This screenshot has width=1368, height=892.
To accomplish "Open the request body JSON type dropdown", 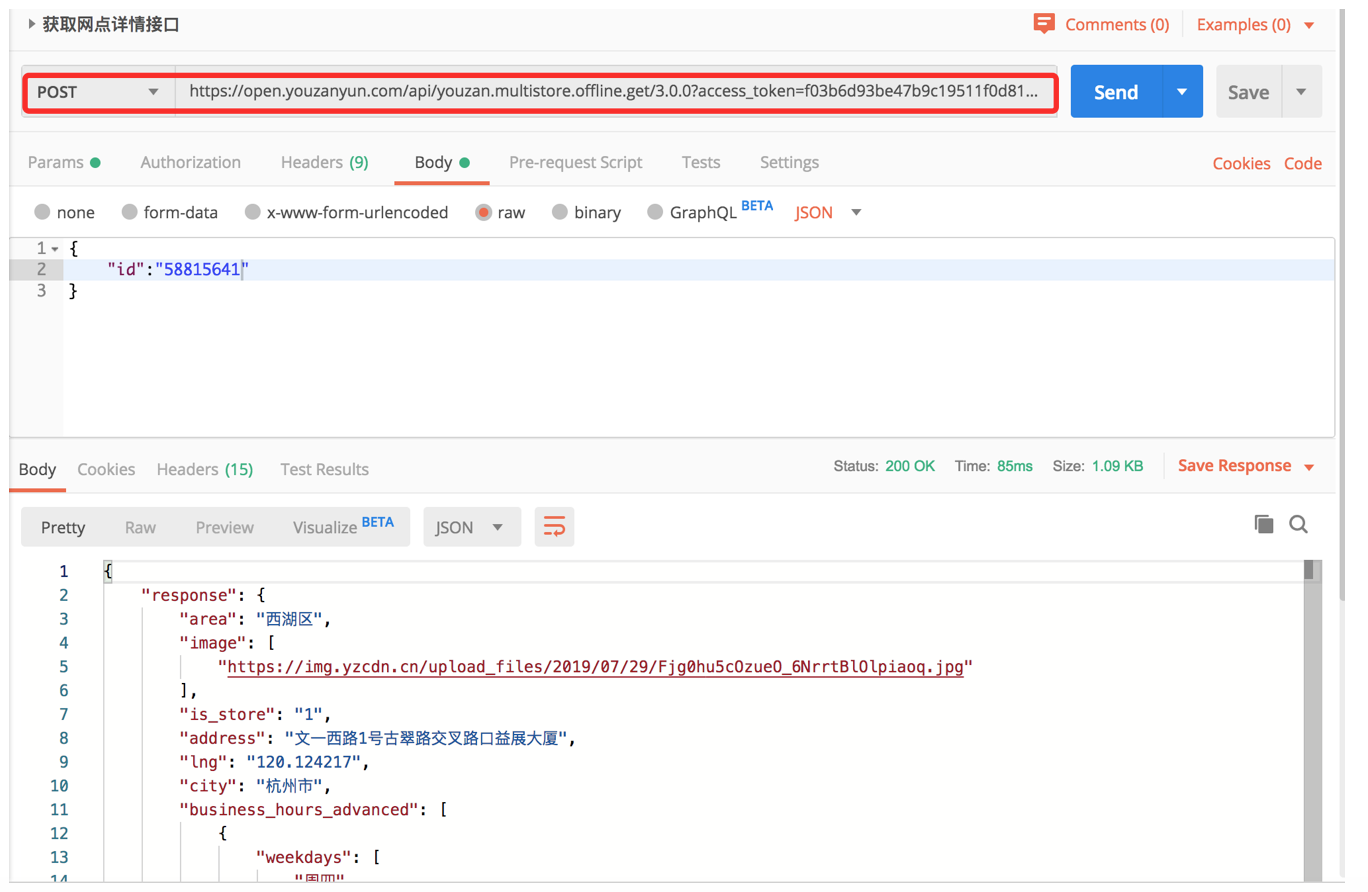I will (x=828, y=212).
